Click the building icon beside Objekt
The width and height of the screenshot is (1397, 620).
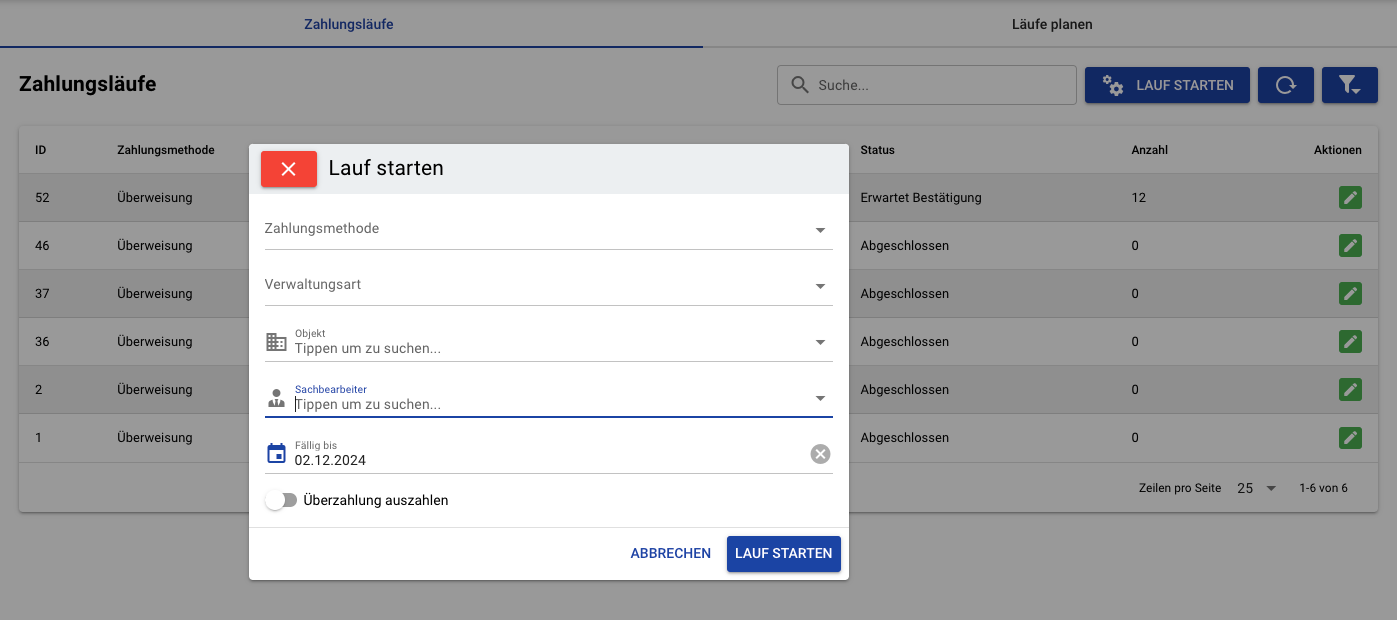[x=276, y=342]
